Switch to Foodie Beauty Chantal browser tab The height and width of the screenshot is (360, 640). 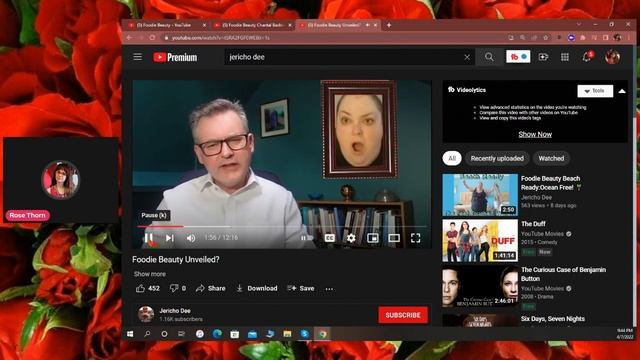[x=253, y=25]
